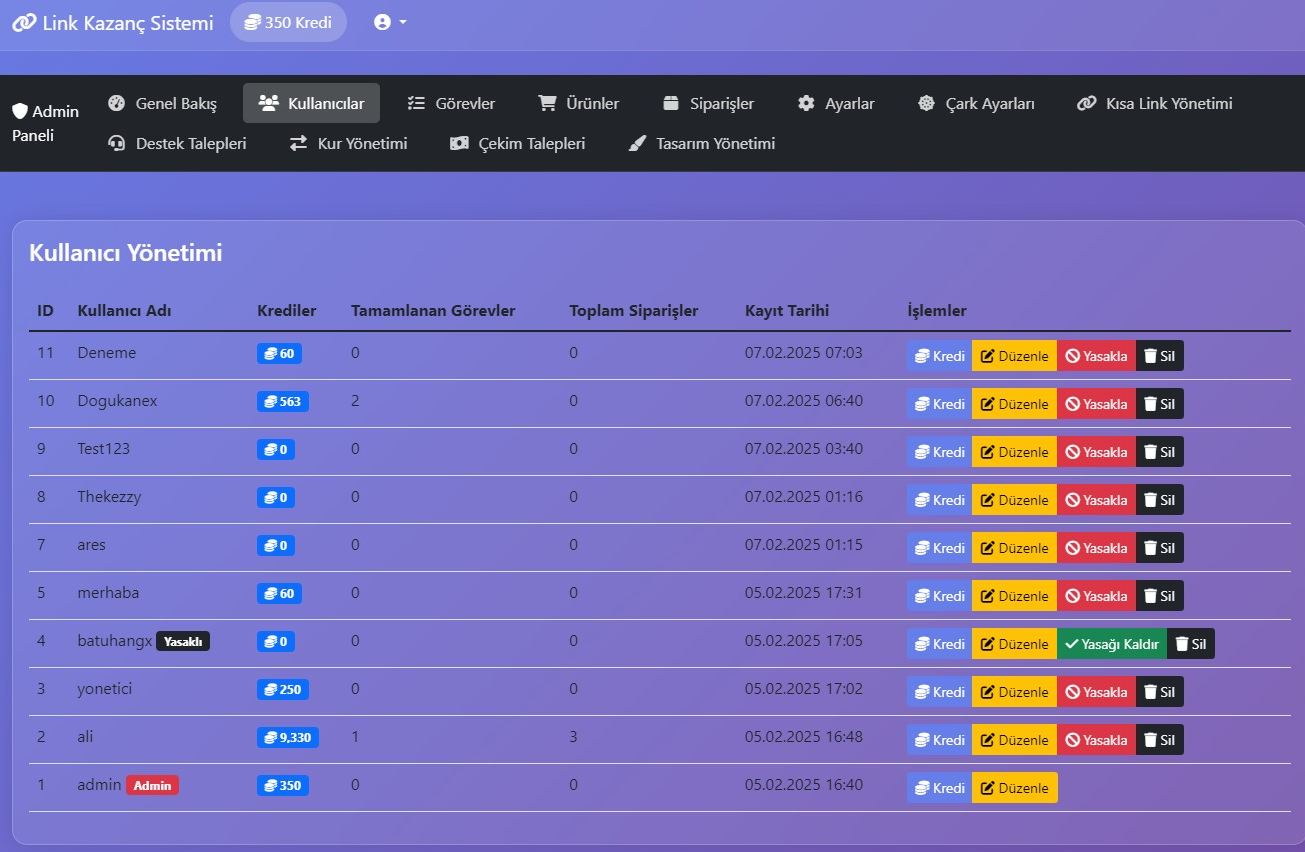1305x852 pixels.
Task: Click the Kayıt Tarihi column header
Action: point(787,311)
